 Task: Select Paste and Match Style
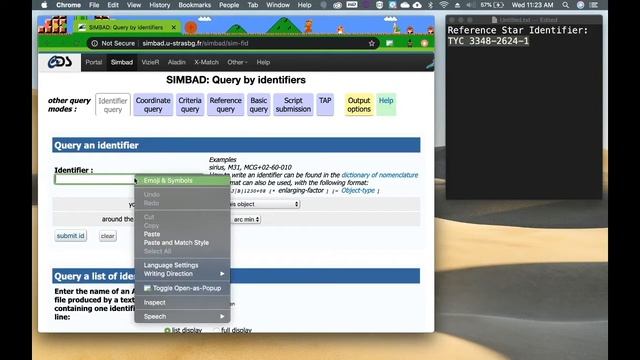[x=182, y=242]
